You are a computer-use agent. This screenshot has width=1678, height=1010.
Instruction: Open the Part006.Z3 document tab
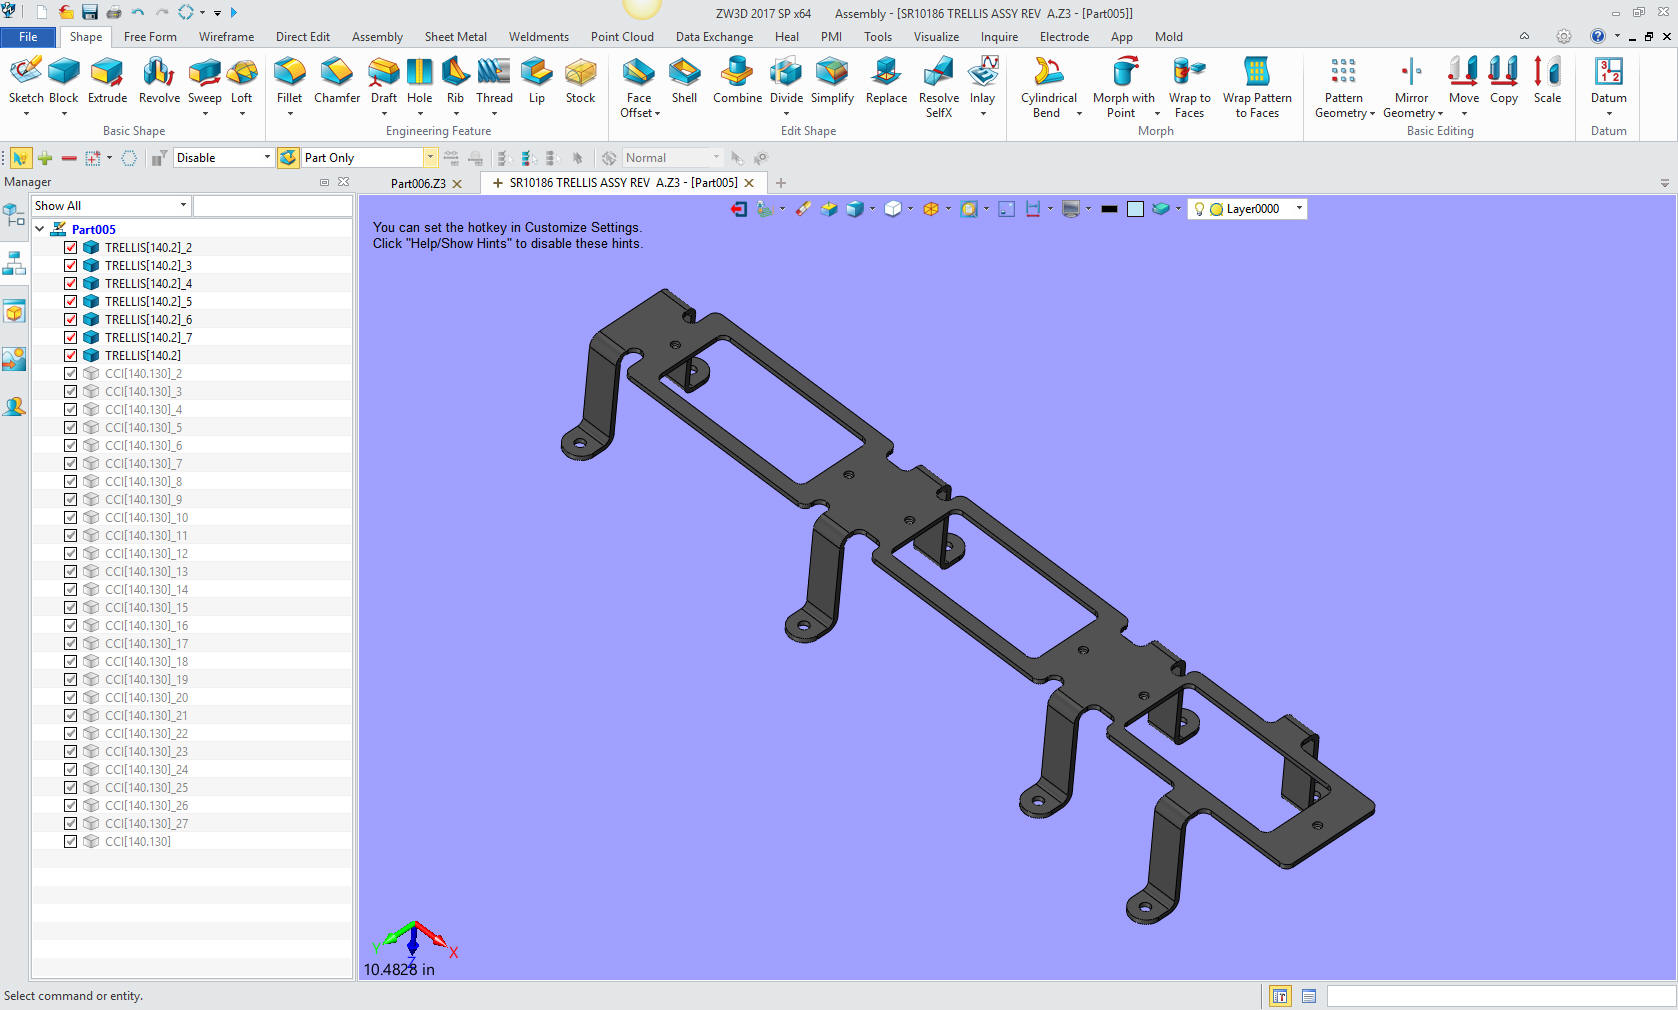coord(418,184)
